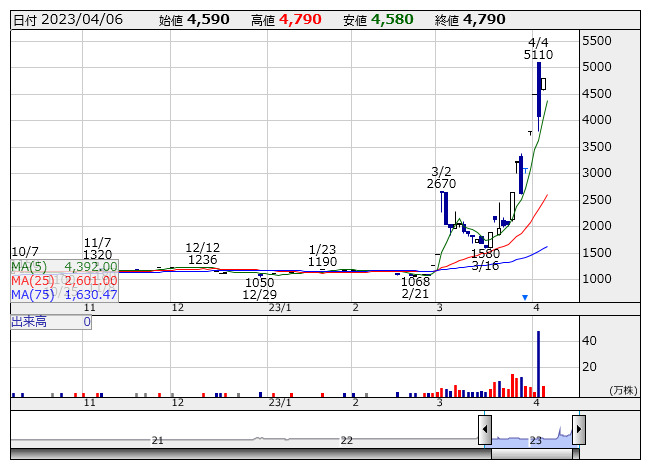653x470 pixels.
Task: Click the blue triangle marker above April
Action: 525,297
